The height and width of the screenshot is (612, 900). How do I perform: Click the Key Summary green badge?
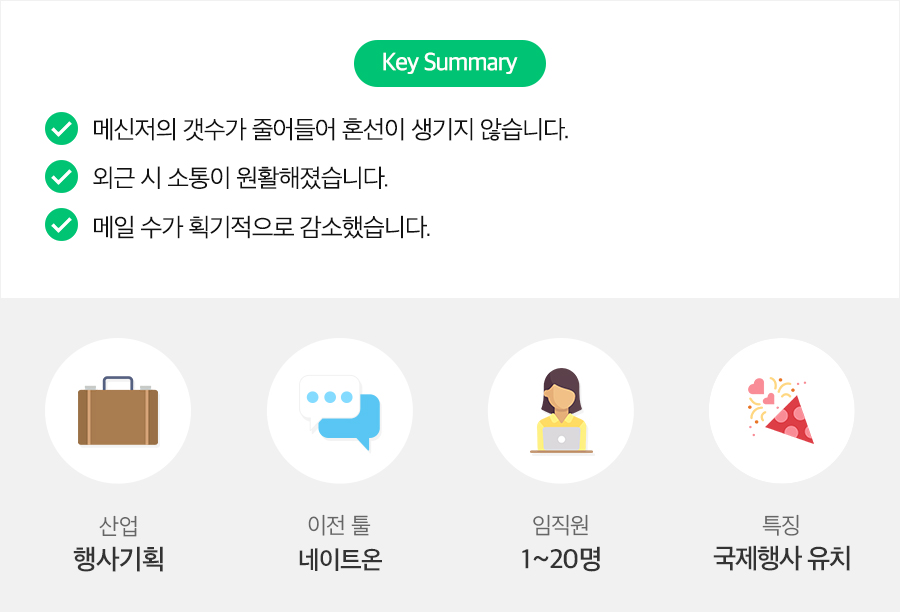tap(450, 63)
